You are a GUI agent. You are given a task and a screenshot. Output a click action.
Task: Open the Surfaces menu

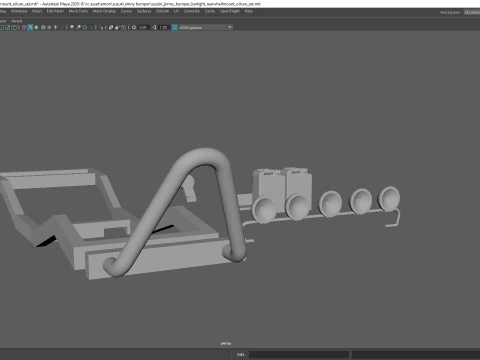pyautogui.click(x=144, y=11)
